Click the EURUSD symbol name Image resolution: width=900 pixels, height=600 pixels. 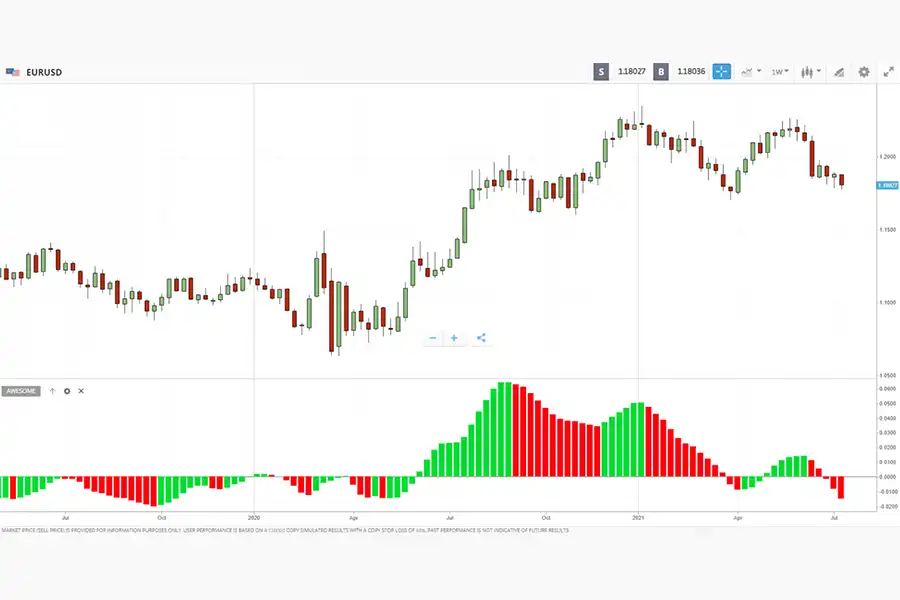[x=44, y=72]
